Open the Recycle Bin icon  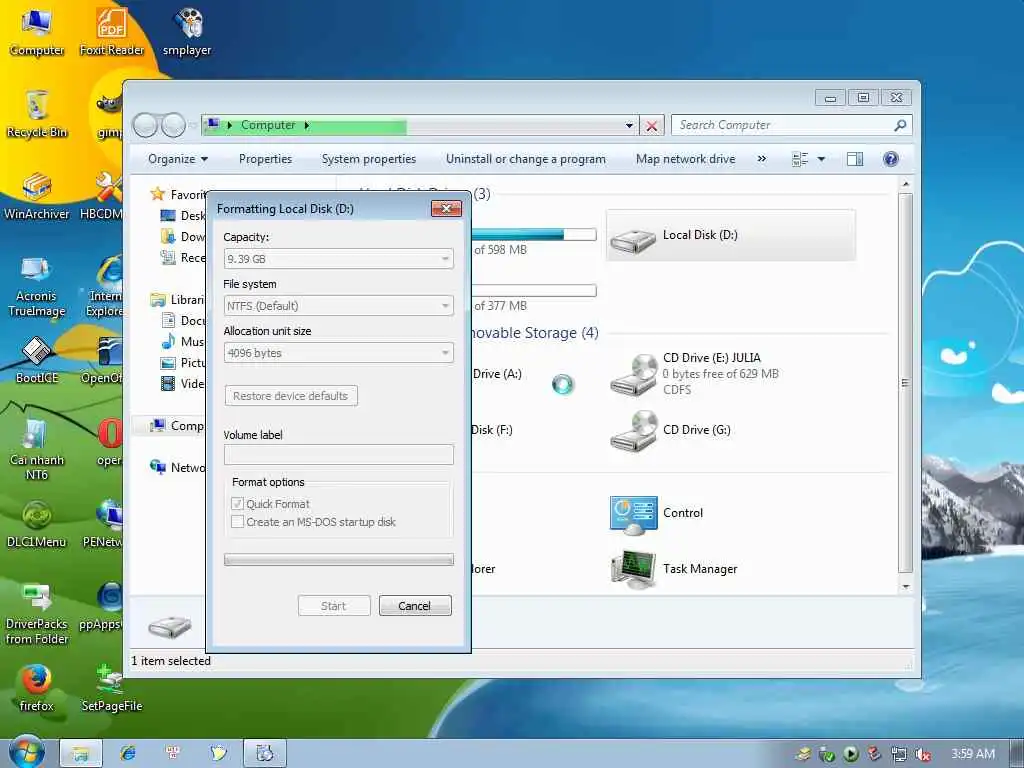point(37,115)
